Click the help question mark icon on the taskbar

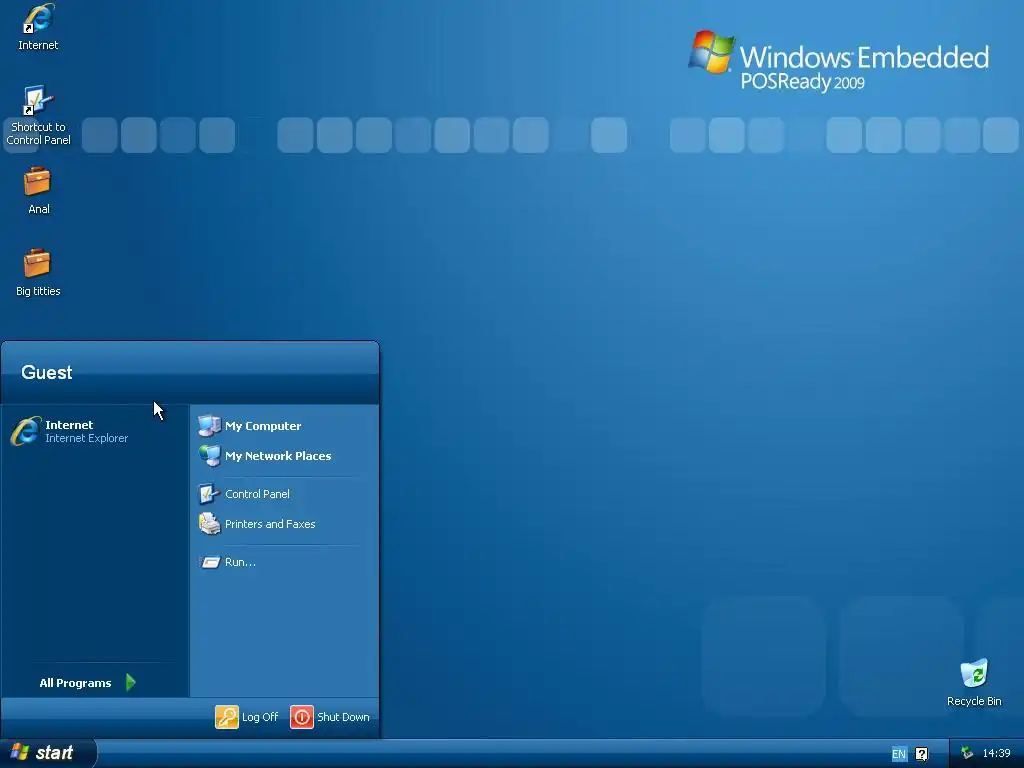click(921, 754)
